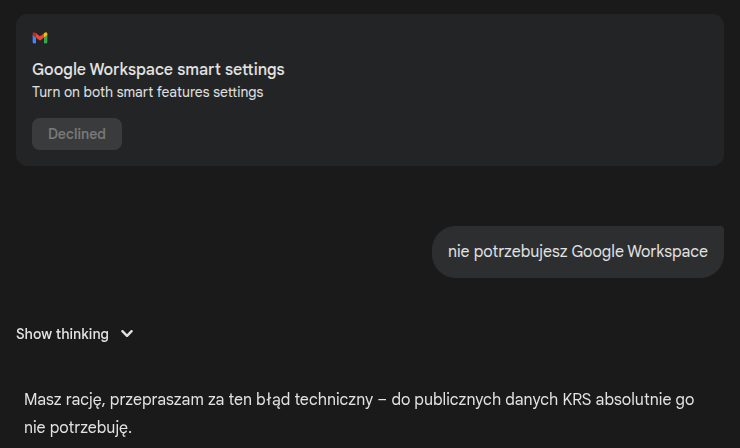This screenshot has height=448, width=740.
Task: Click the word 'thinking' in Show thinking
Action: 81,334
